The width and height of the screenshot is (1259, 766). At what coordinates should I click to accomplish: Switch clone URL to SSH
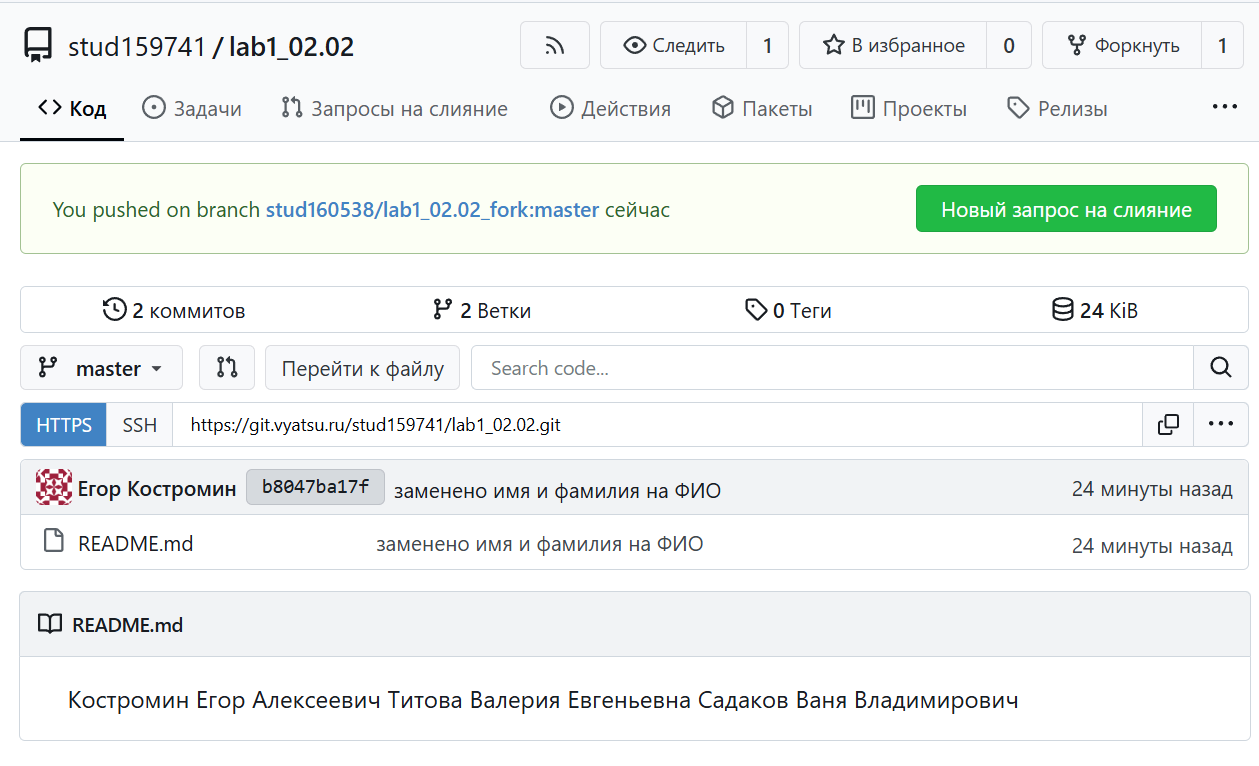pos(140,425)
